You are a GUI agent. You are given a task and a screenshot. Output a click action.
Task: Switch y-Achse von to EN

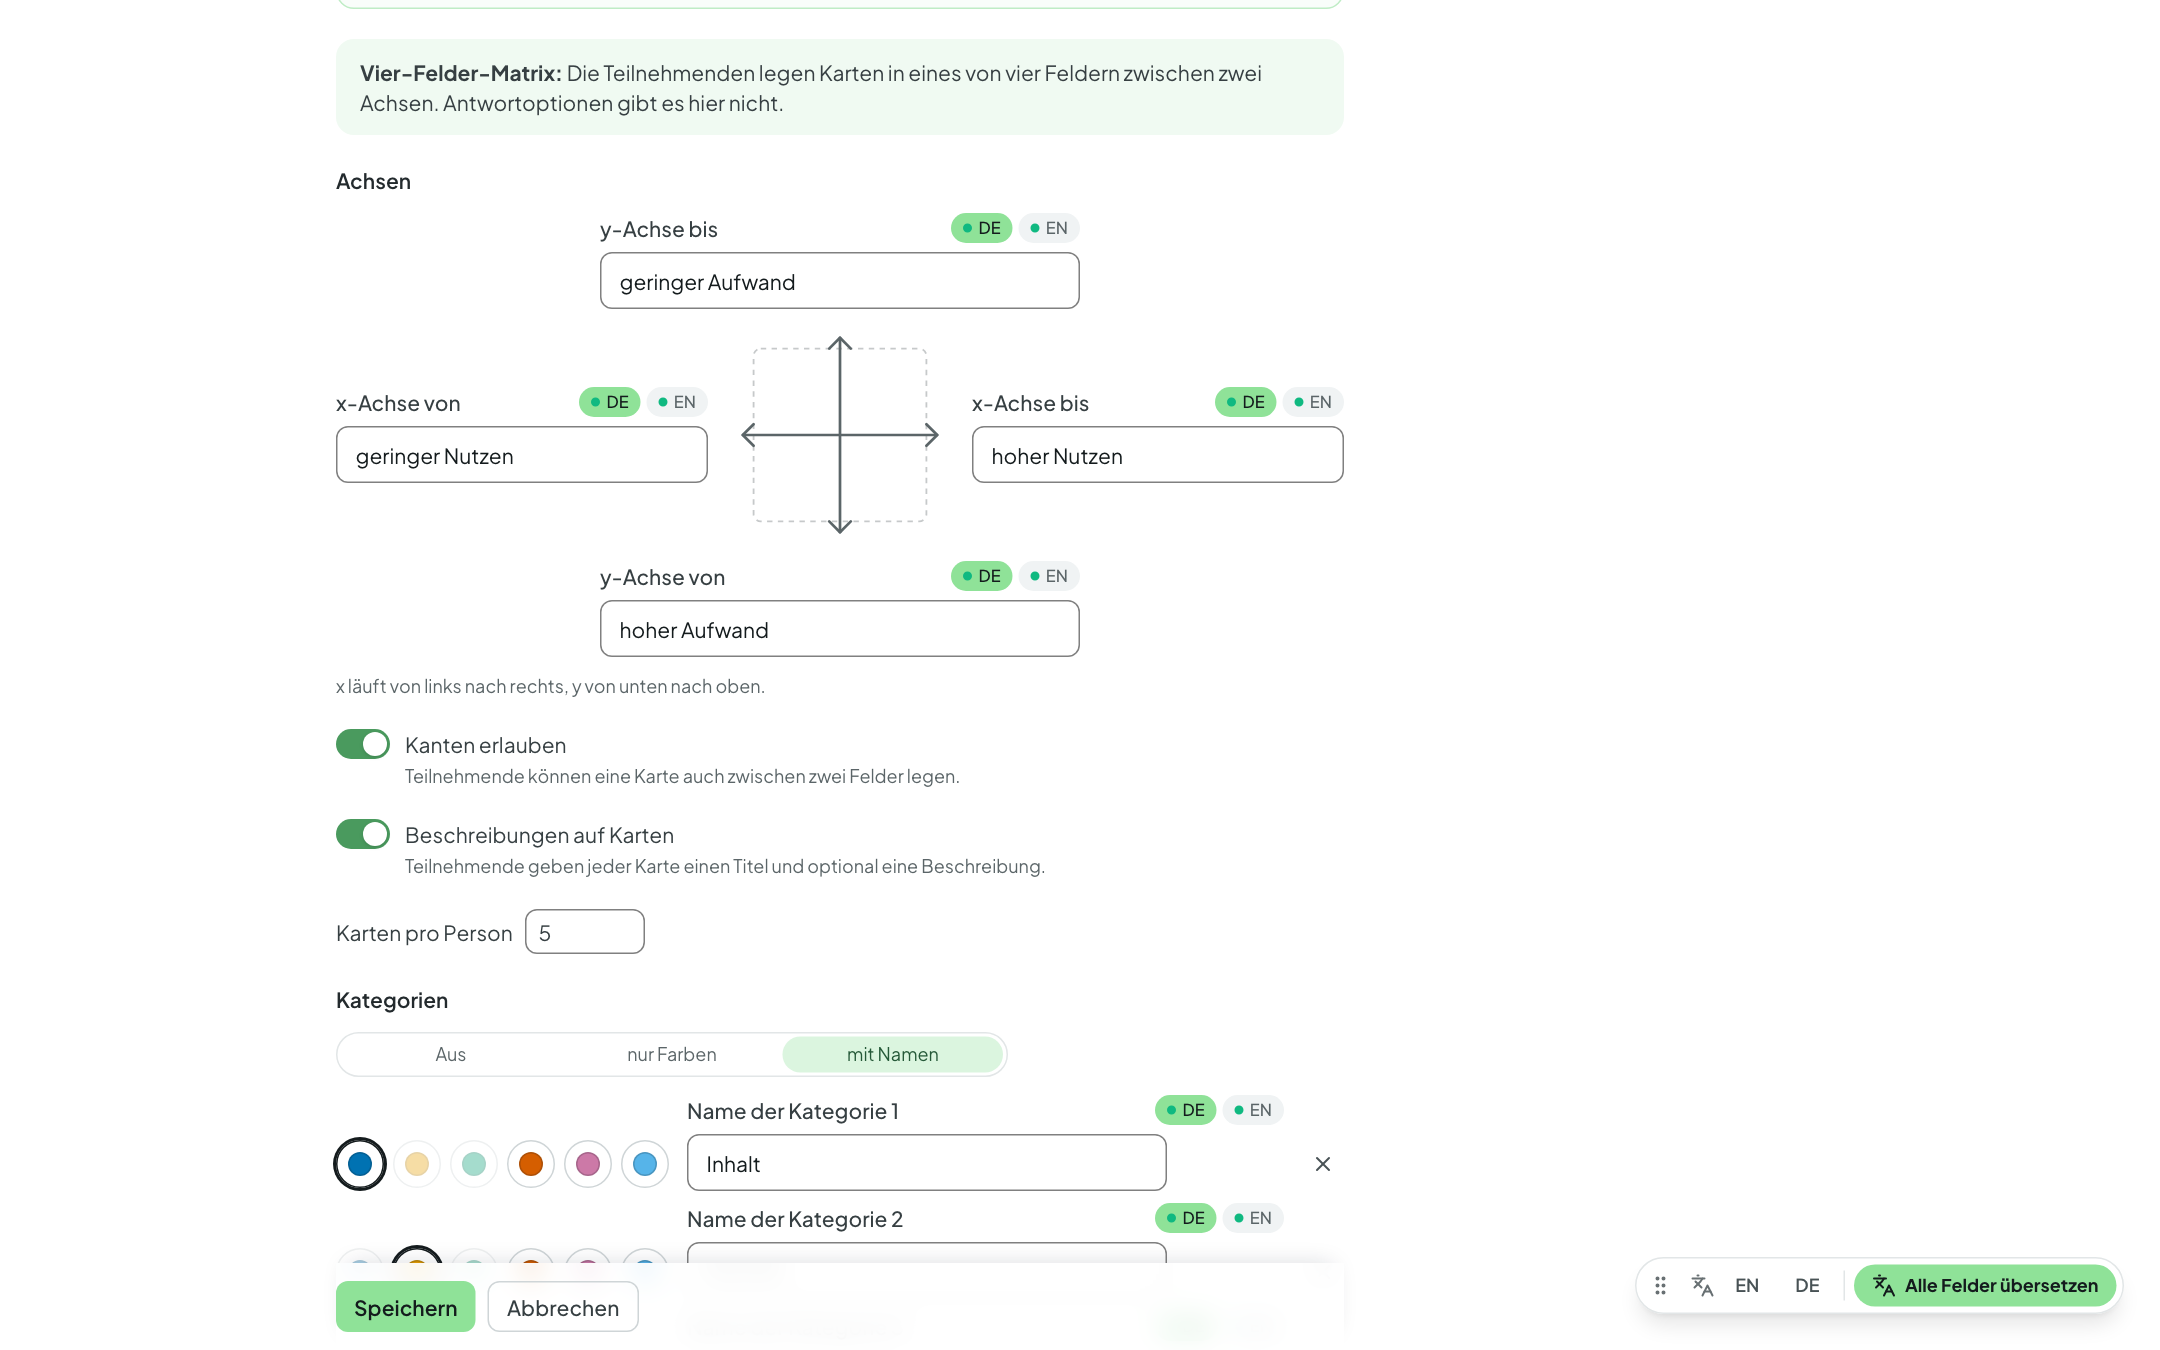click(x=1049, y=576)
